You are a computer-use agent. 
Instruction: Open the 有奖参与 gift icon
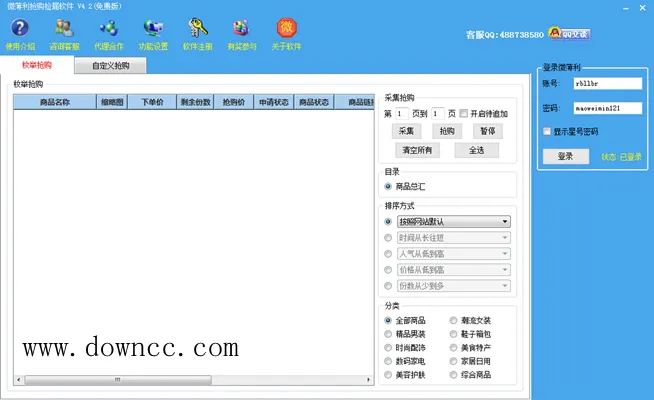[241, 28]
